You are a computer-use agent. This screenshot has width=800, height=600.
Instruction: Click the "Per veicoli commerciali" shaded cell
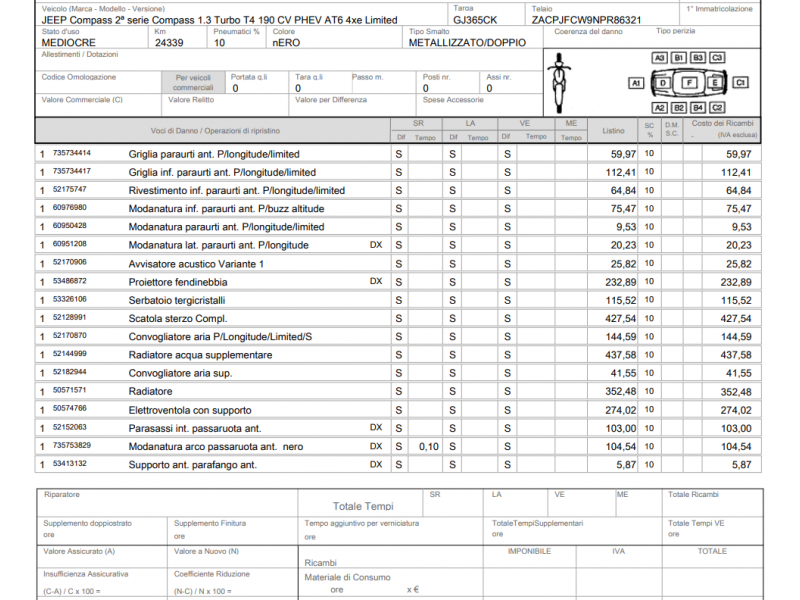pyautogui.click(x=193, y=82)
